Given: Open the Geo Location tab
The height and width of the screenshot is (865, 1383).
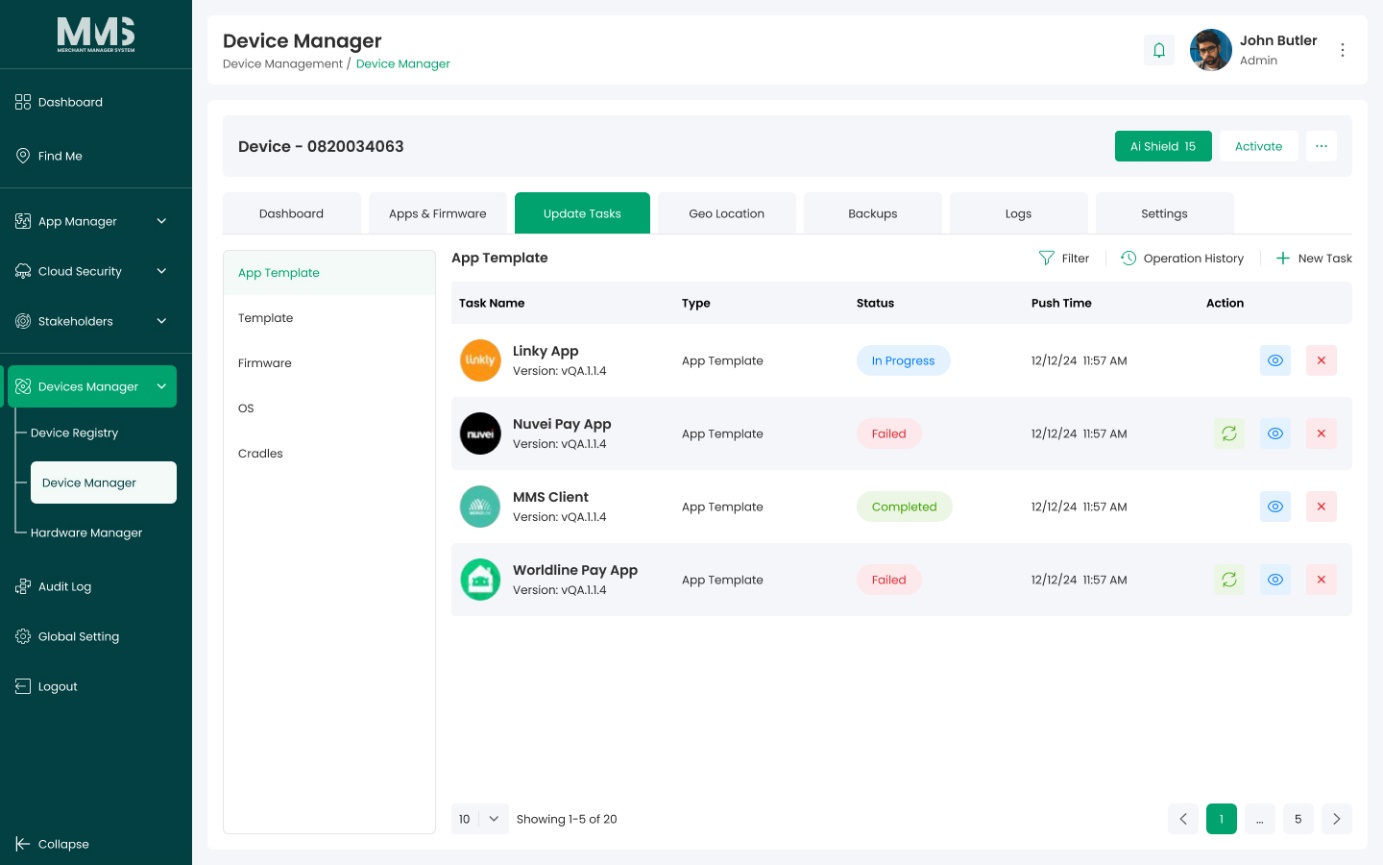Looking at the screenshot, I should pyautogui.click(x=727, y=213).
